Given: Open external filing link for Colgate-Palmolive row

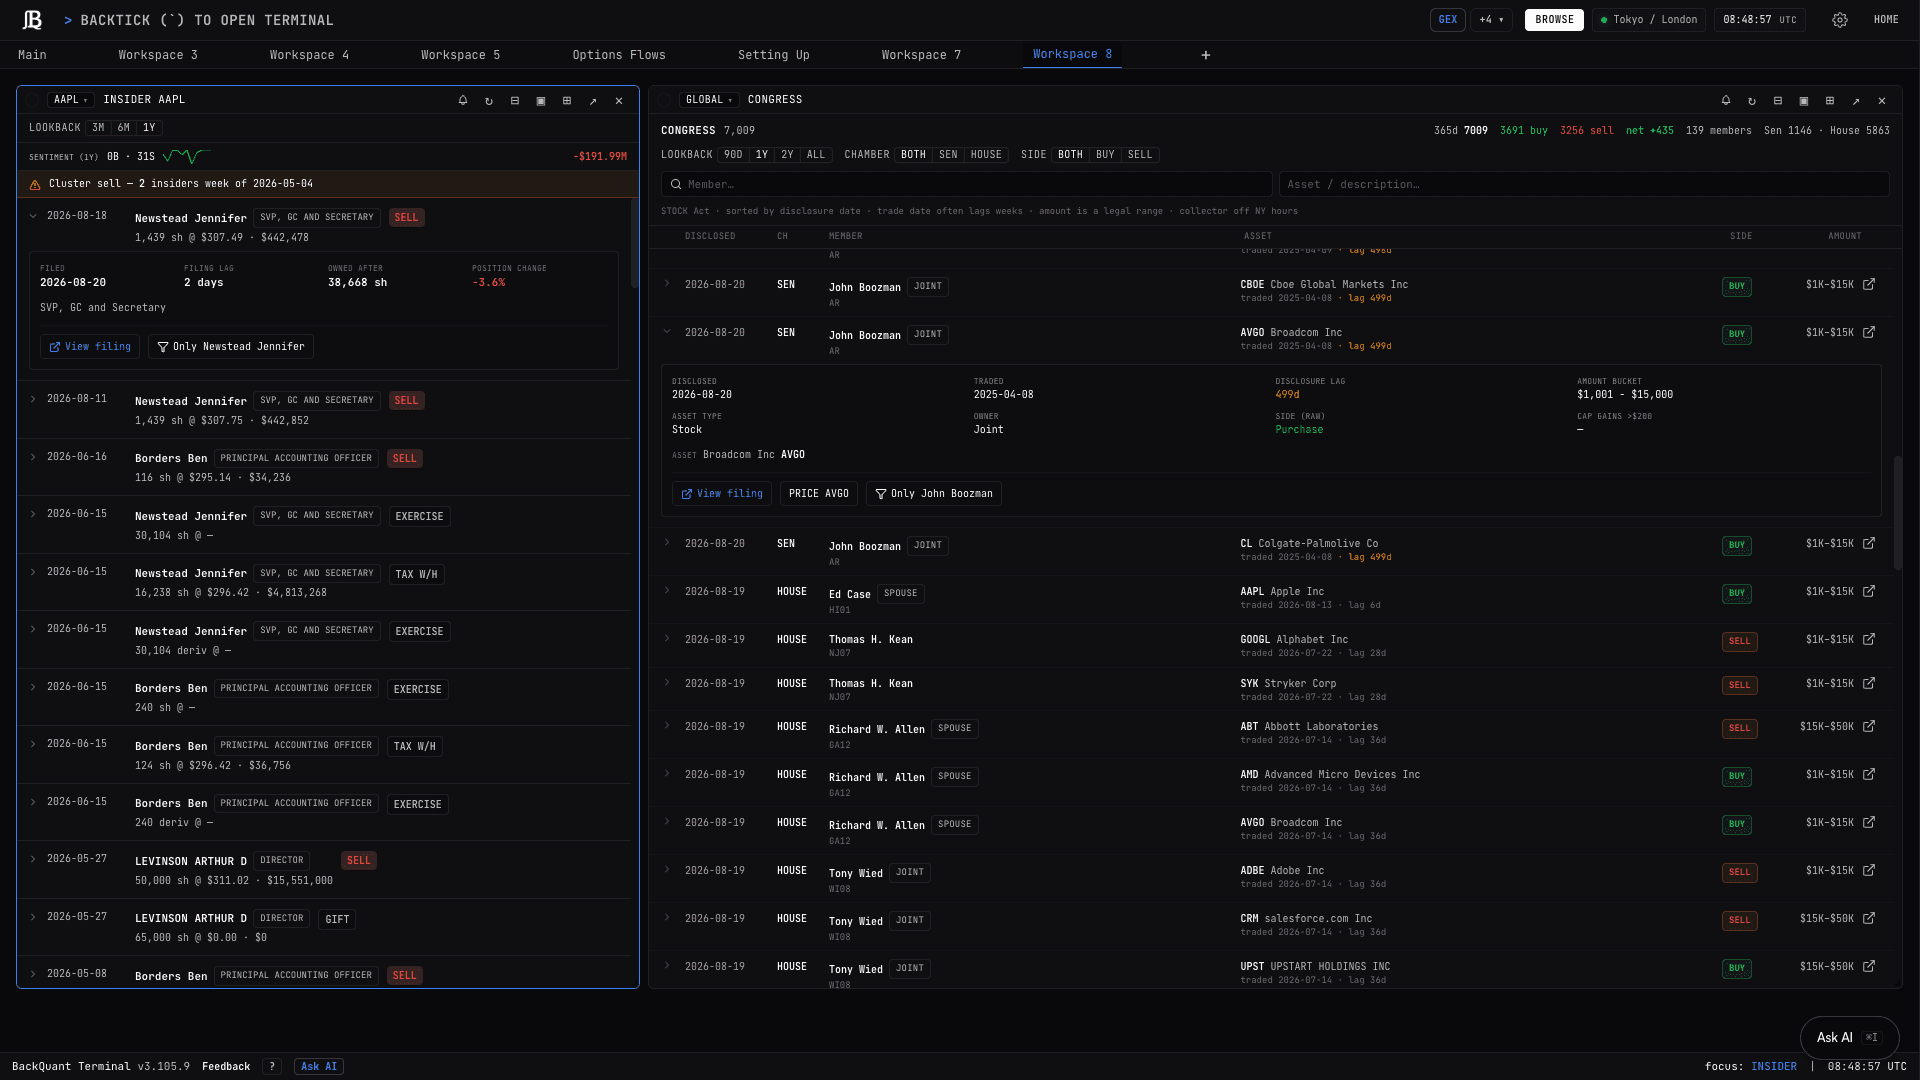Looking at the screenshot, I should (1869, 544).
